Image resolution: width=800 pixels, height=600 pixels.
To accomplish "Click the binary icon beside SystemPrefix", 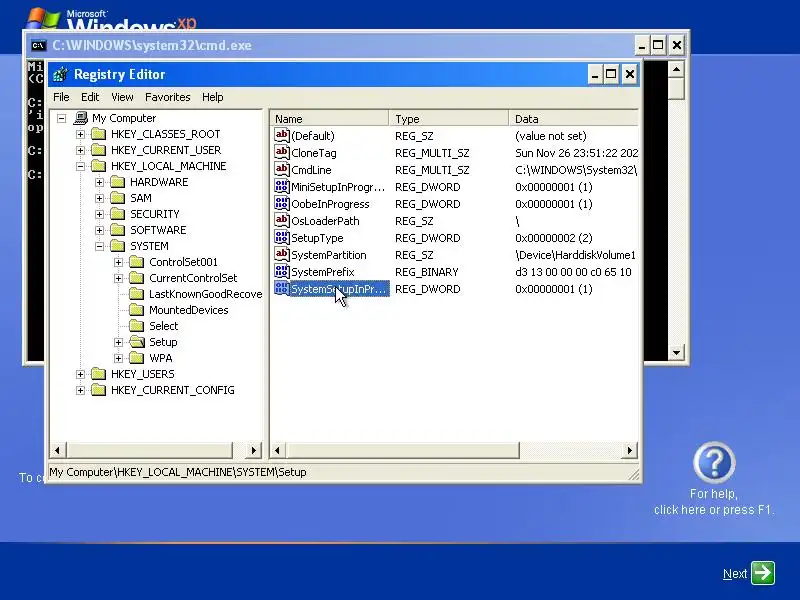I will (x=282, y=271).
